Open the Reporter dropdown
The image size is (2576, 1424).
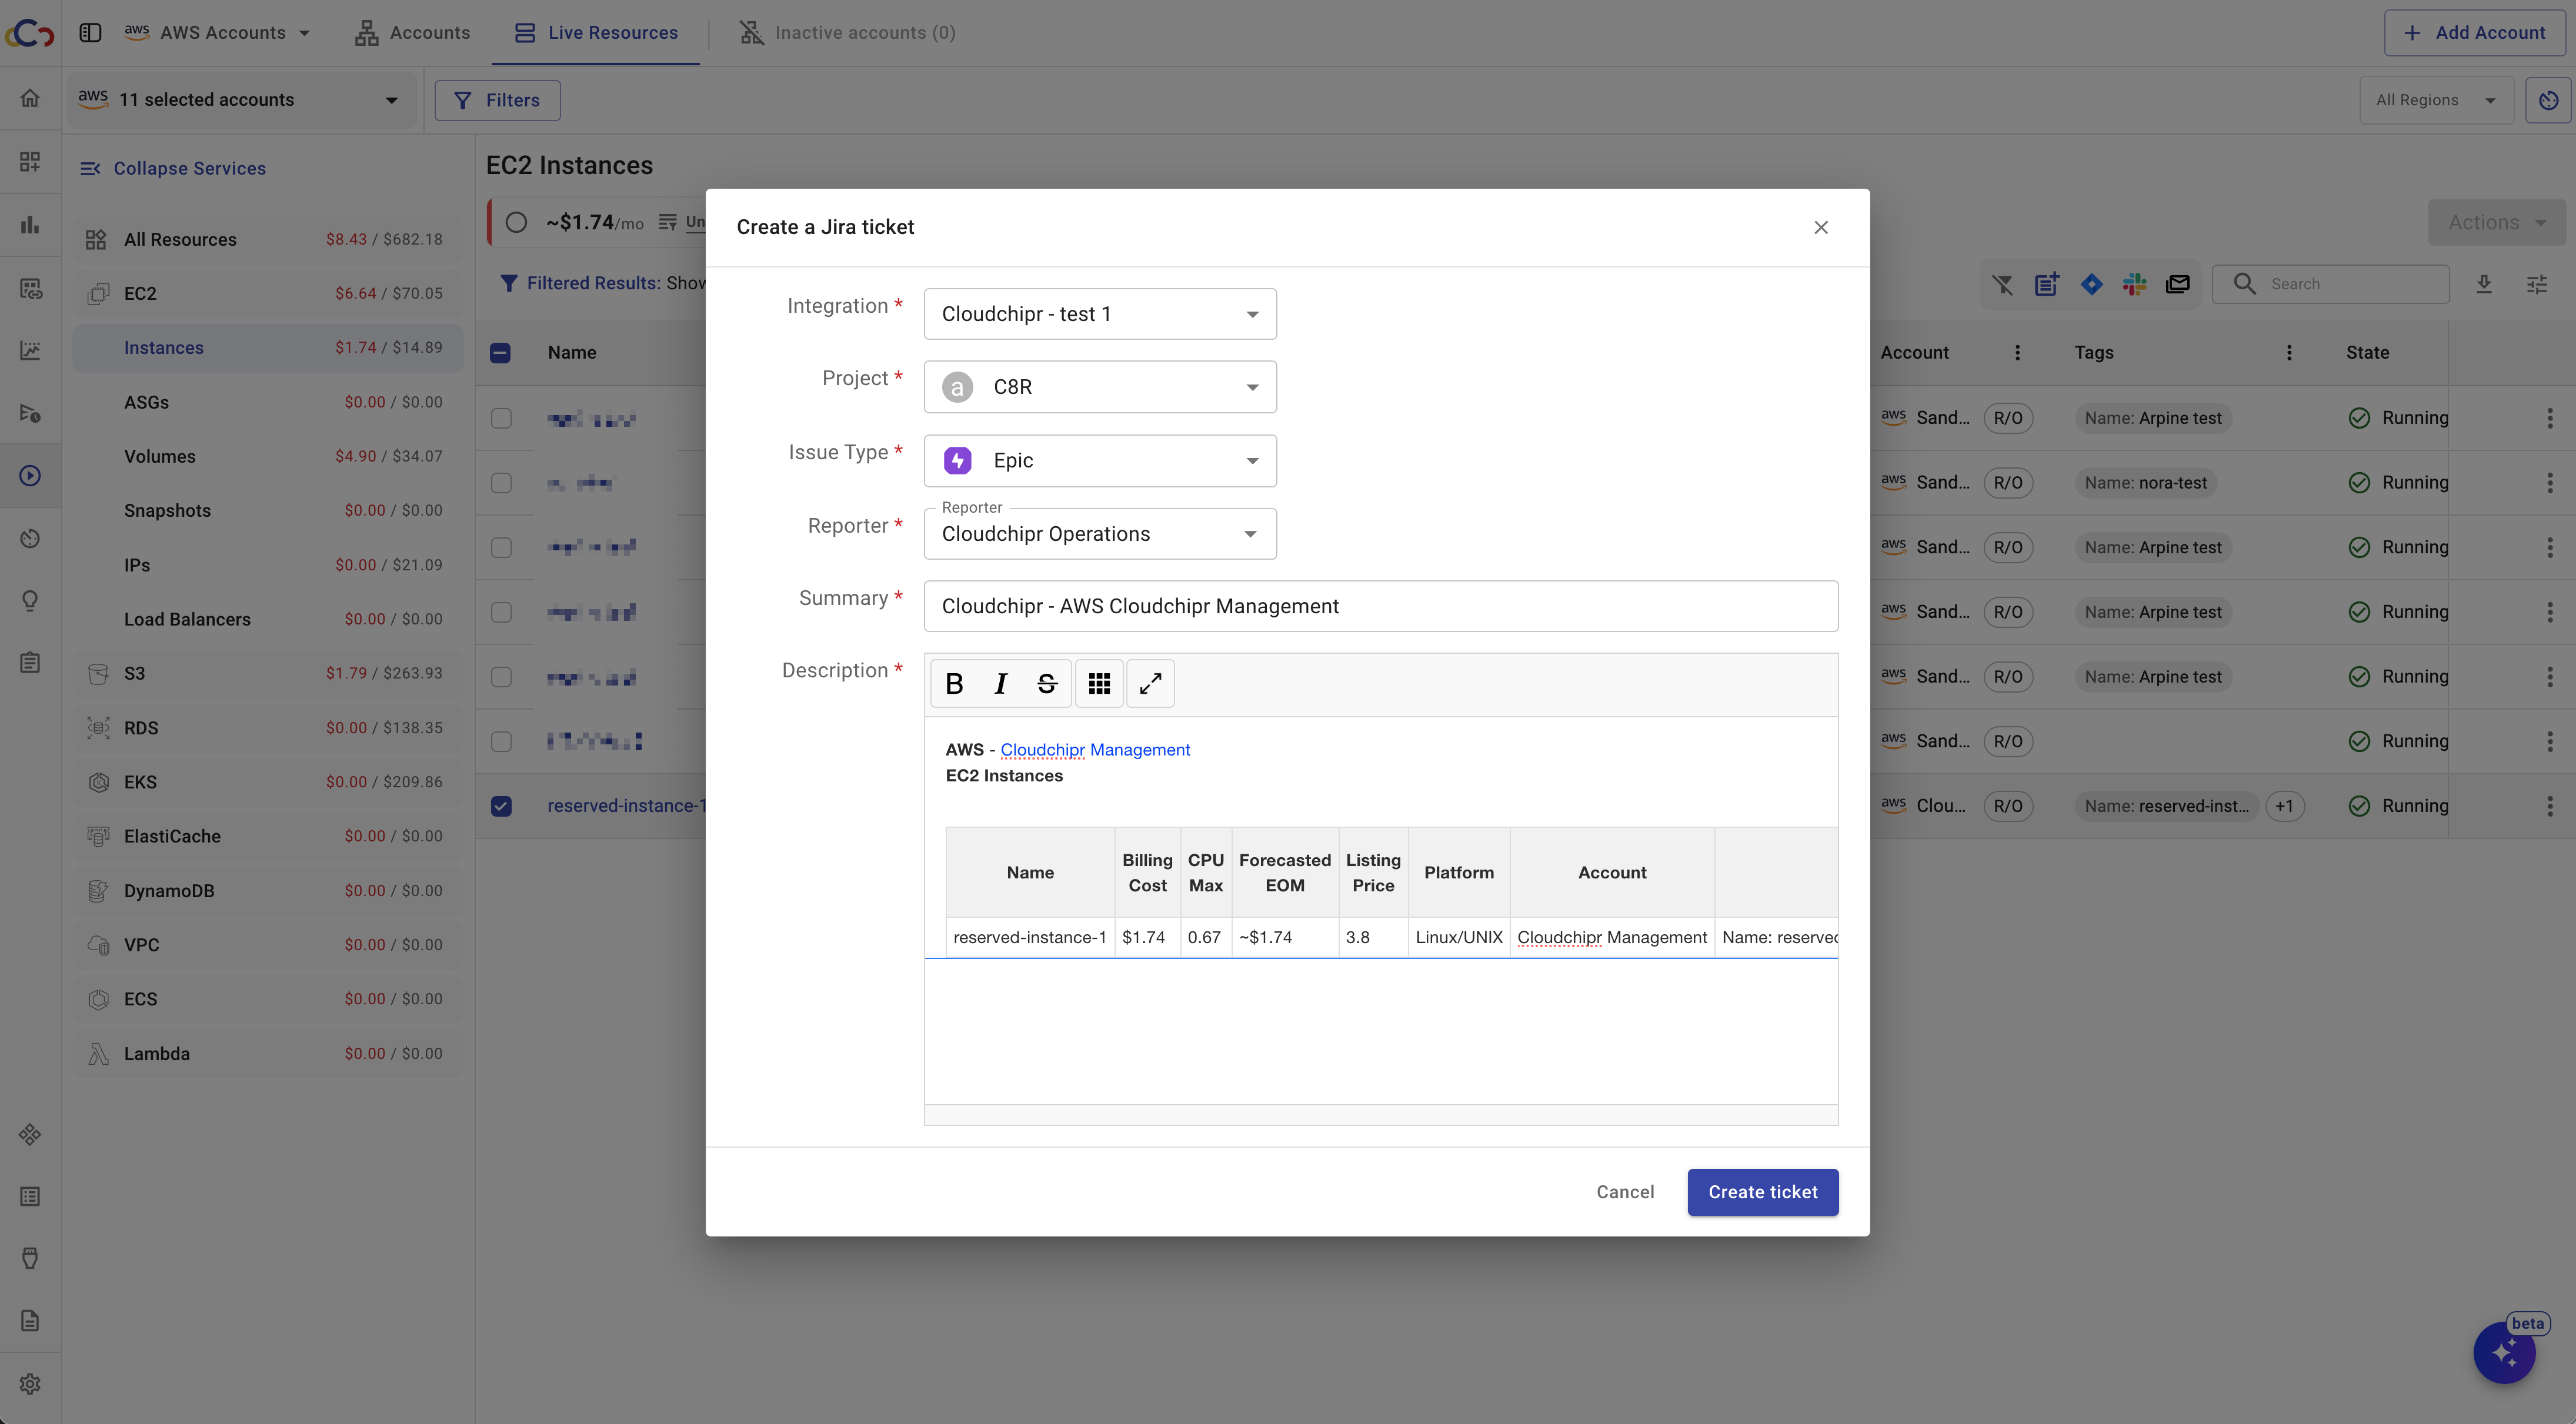coord(1099,534)
